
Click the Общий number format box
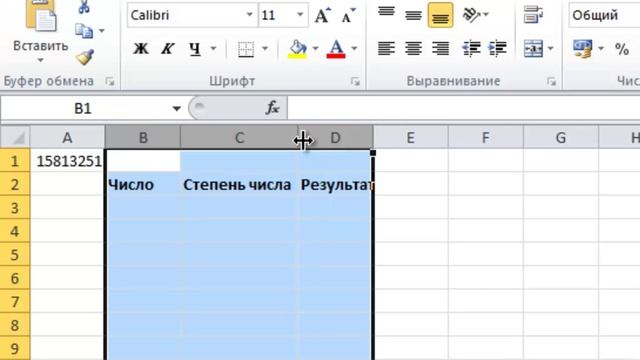604,15
